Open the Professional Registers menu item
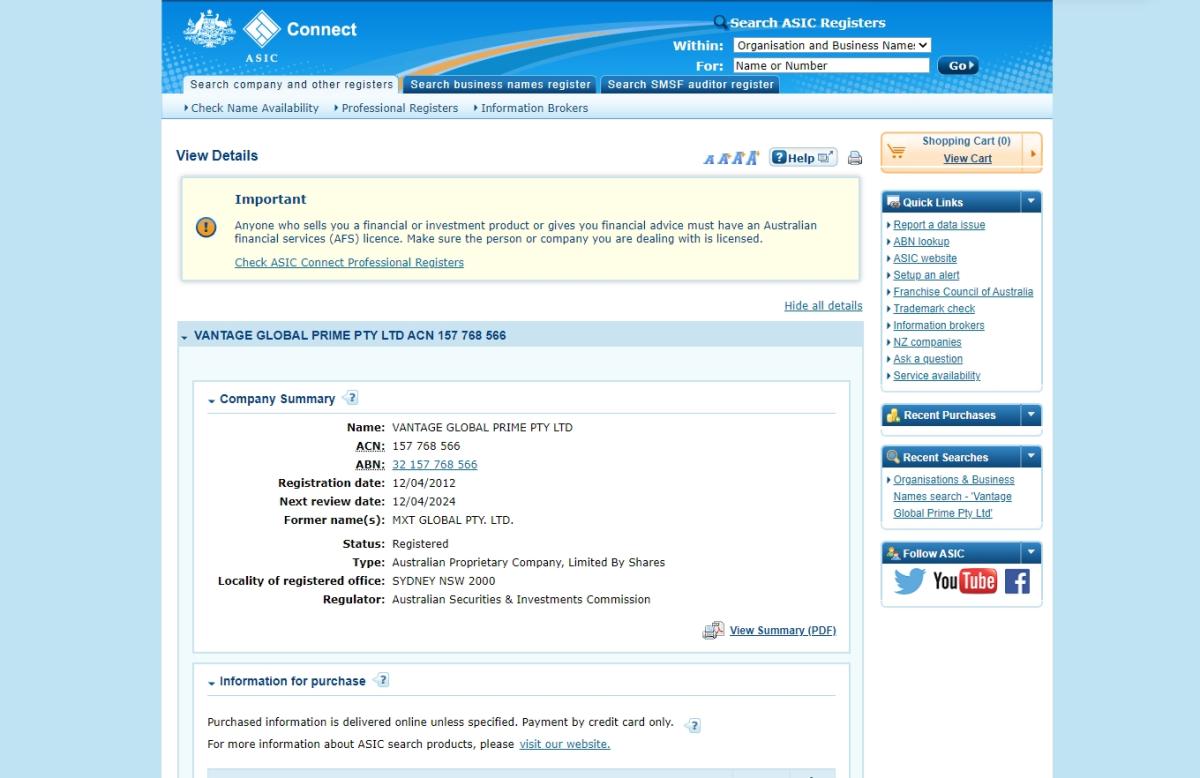Viewport: 1200px width, 778px height. pos(398,108)
